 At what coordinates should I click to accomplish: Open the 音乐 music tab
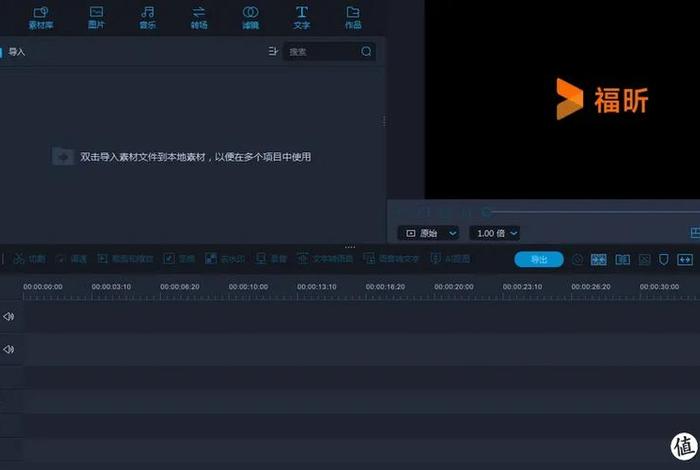point(147,18)
